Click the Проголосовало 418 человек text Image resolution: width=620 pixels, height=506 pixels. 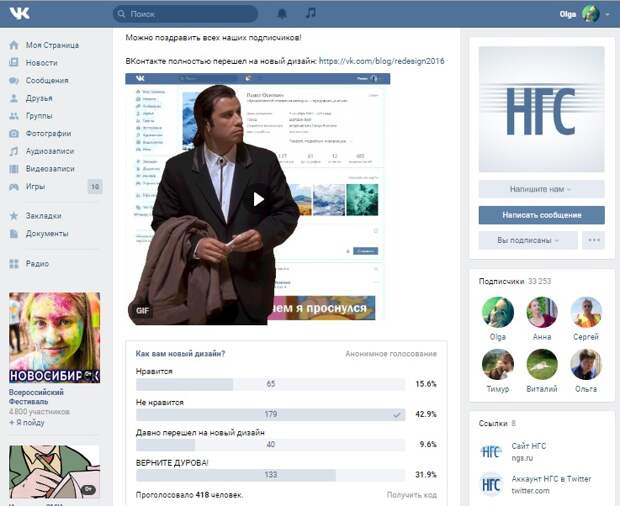click(x=189, y=495)
